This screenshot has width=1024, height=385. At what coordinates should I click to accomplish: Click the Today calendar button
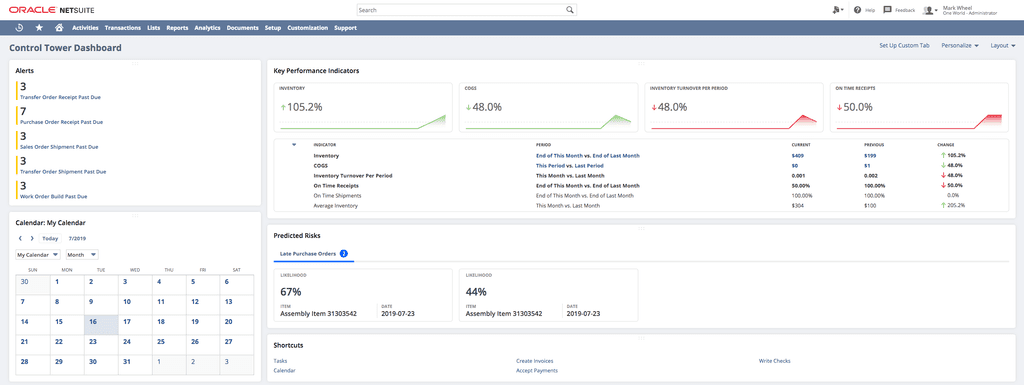50,238
